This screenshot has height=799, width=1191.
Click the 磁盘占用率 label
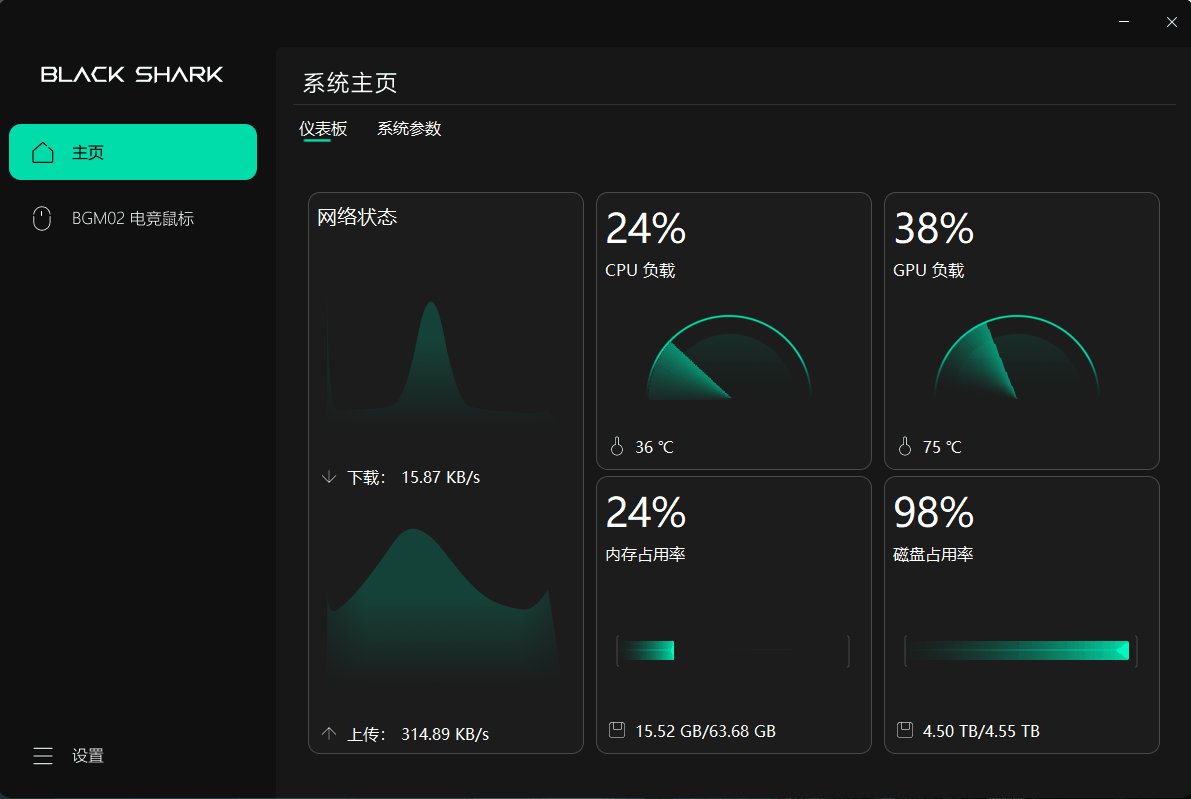tap(934, 554)
